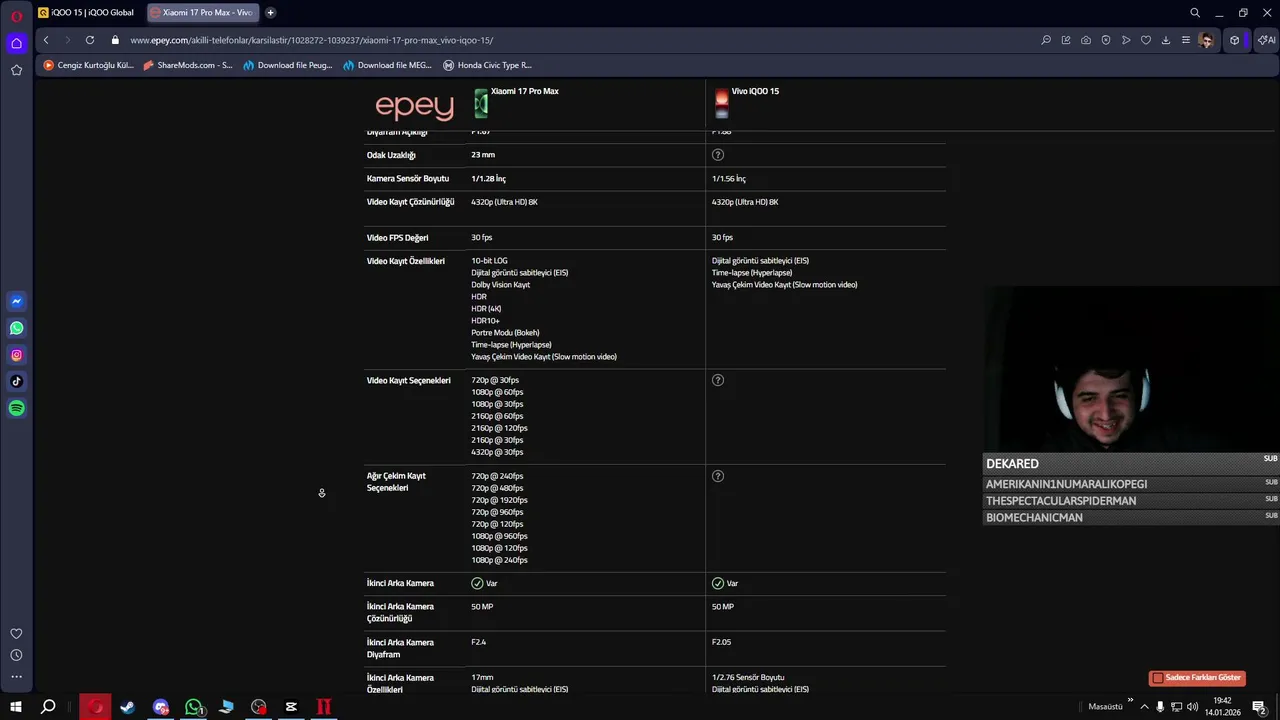The image size is (1280, 720).
Task: Click Xiaomi 17 Pro Max phone thumbnail
Action: click(481, 103)
